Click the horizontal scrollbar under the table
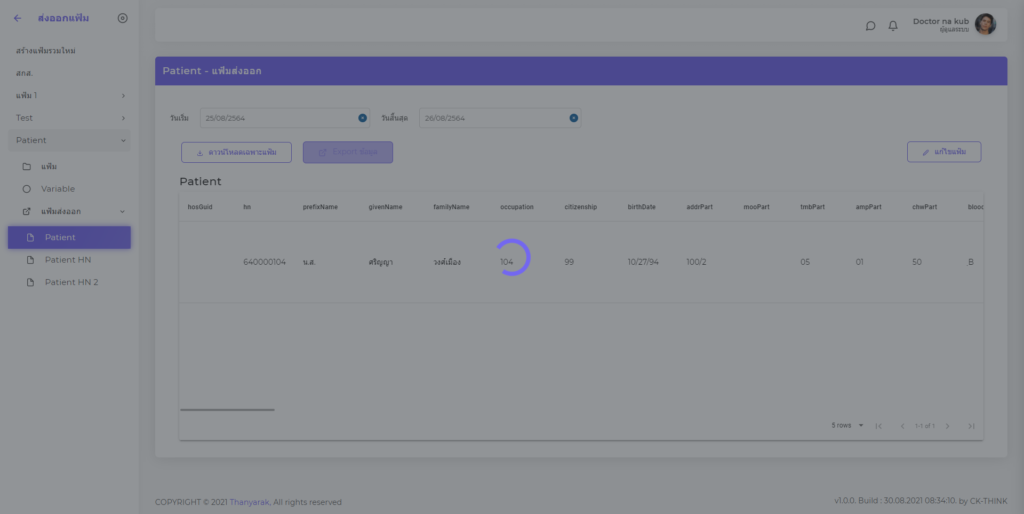1024x514 pixels. click(227, 409)
